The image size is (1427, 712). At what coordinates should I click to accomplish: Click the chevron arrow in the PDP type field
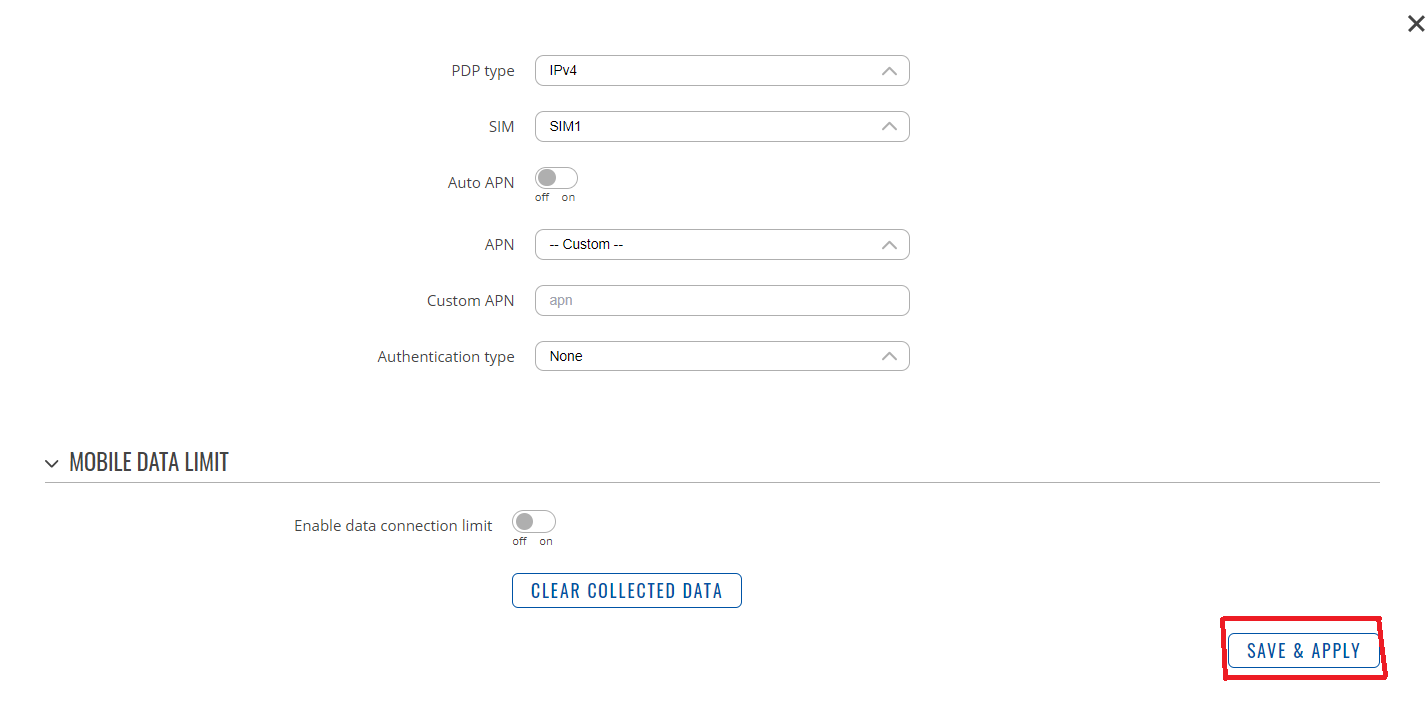point(888,71)
